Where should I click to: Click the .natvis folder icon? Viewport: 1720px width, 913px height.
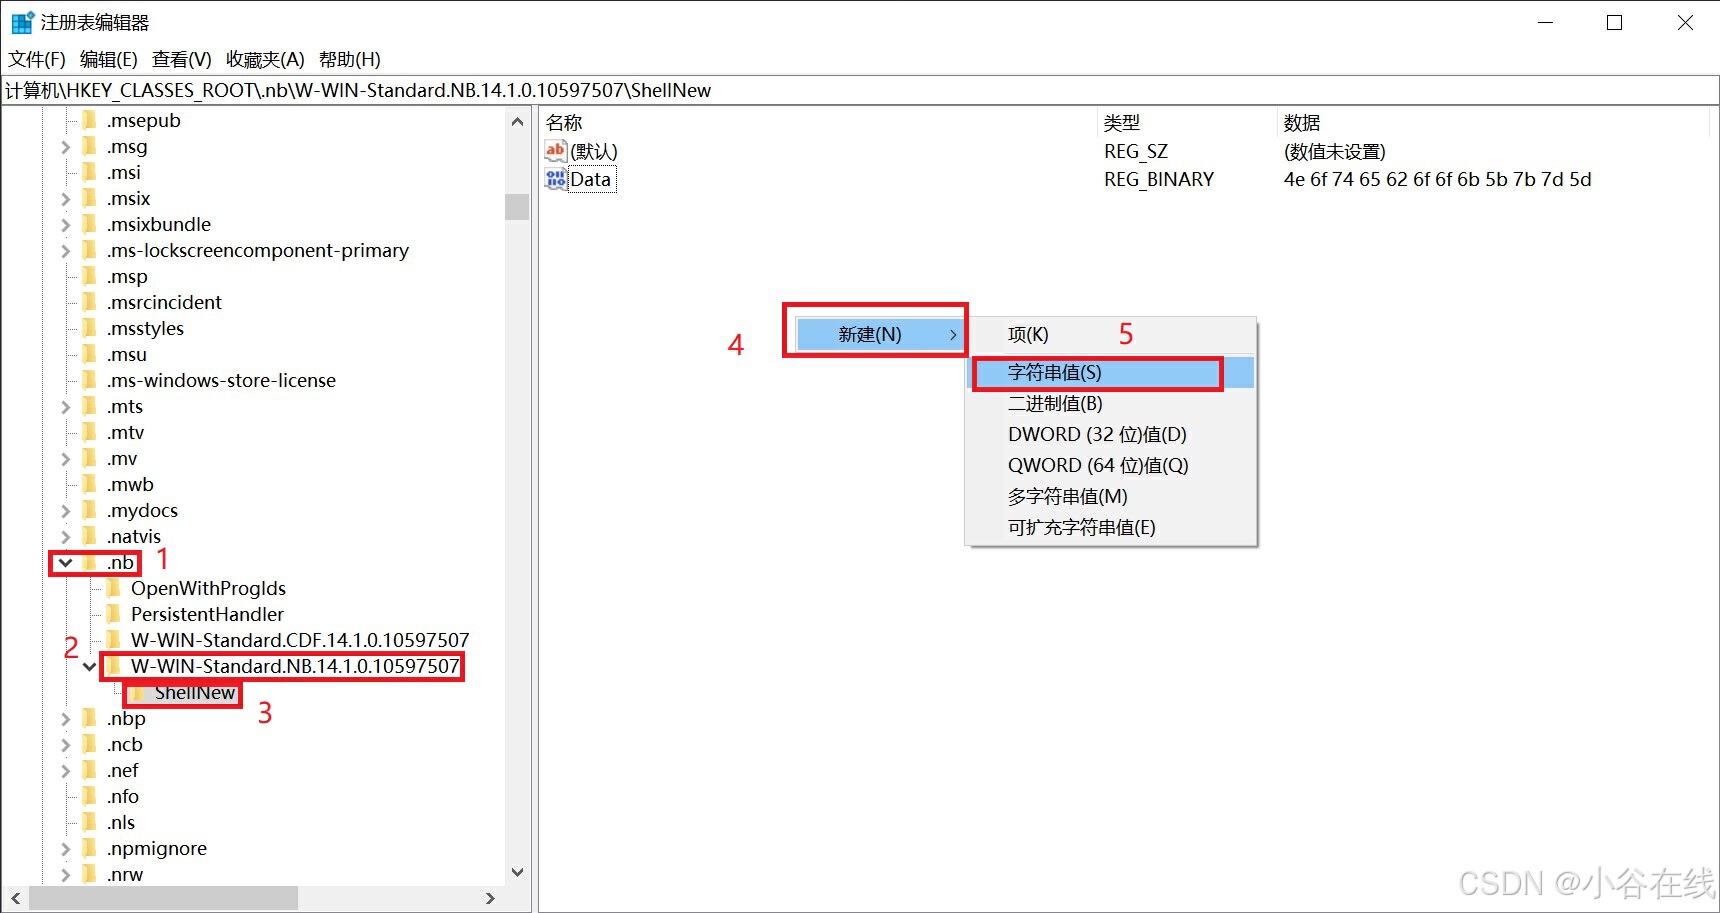click(90, 536)
